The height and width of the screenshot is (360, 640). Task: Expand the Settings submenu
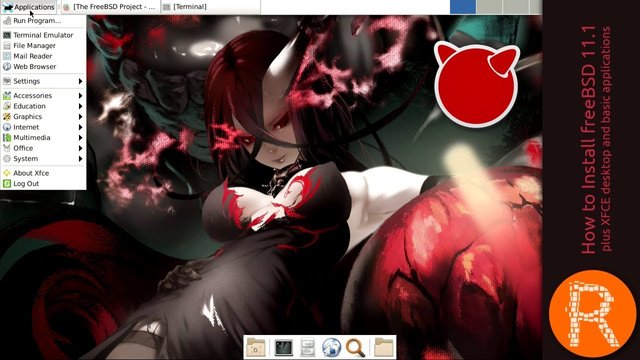point(43,81)
